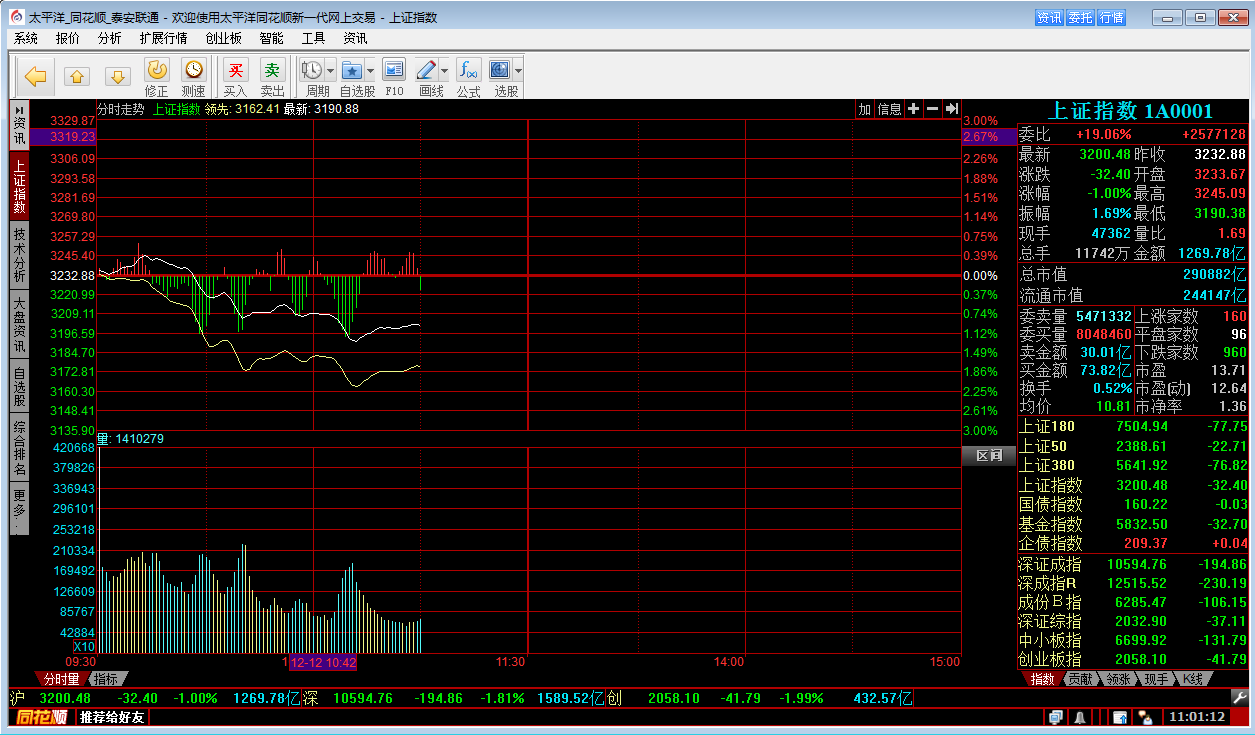Screen dimensions: 1255x735
Task: Select the 综合排名 sidebar tab
Action: [x=19, y=448]
